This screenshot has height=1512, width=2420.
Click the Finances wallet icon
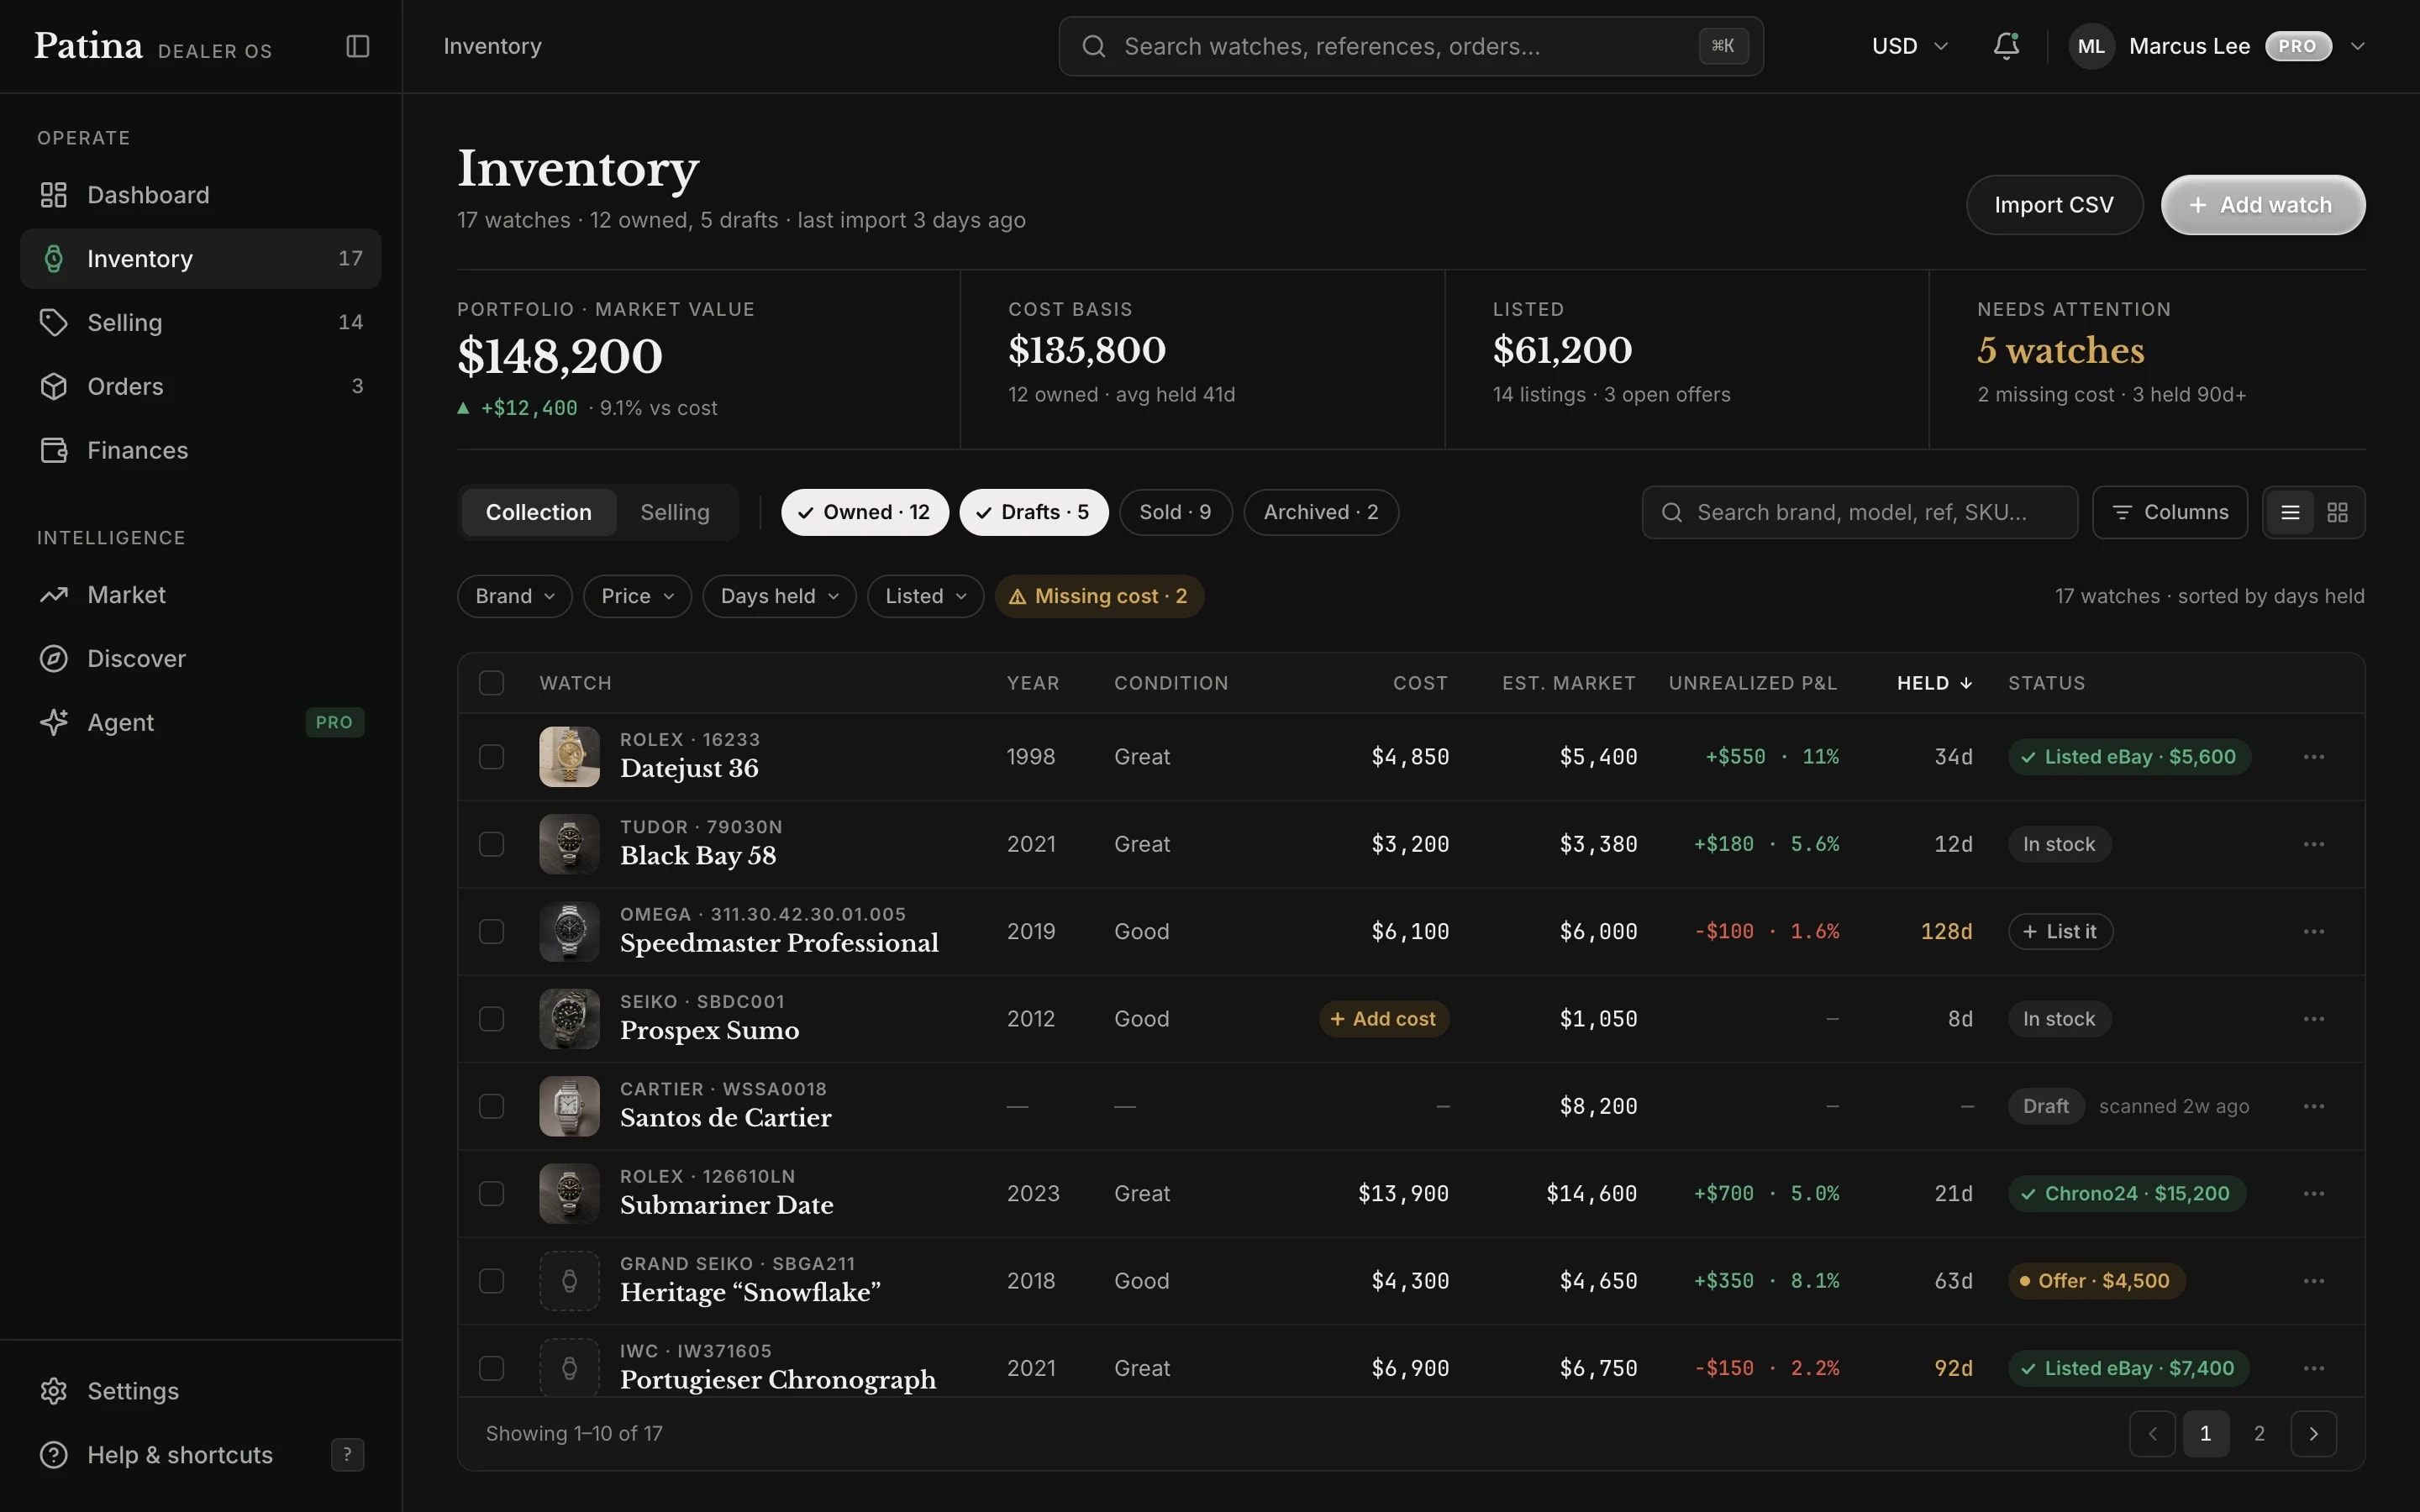tap(54, 450)
